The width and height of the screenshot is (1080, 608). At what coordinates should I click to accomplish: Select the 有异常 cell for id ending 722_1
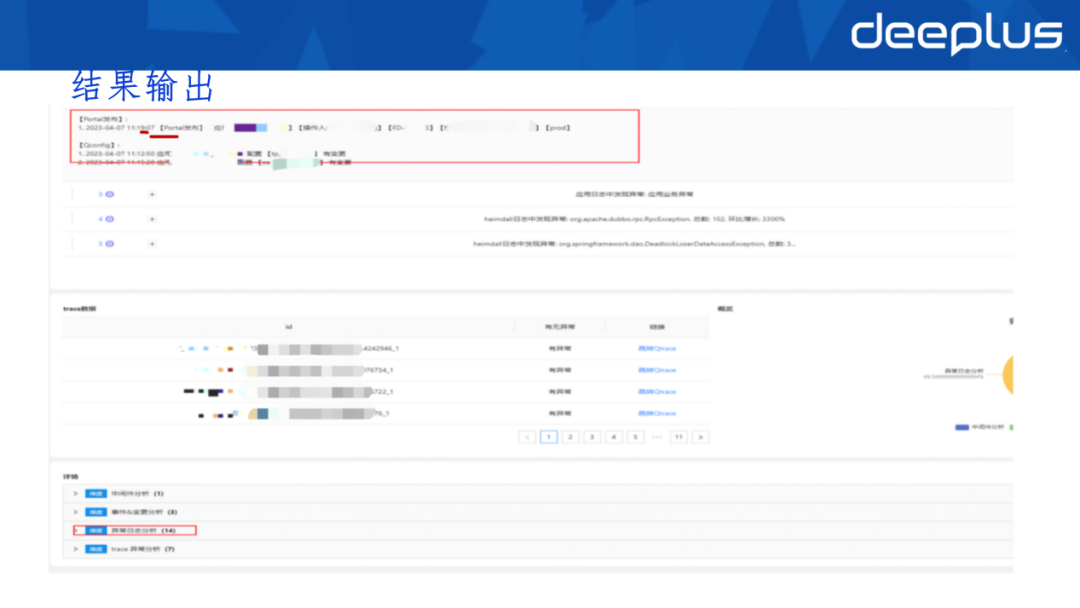(560, 392)
